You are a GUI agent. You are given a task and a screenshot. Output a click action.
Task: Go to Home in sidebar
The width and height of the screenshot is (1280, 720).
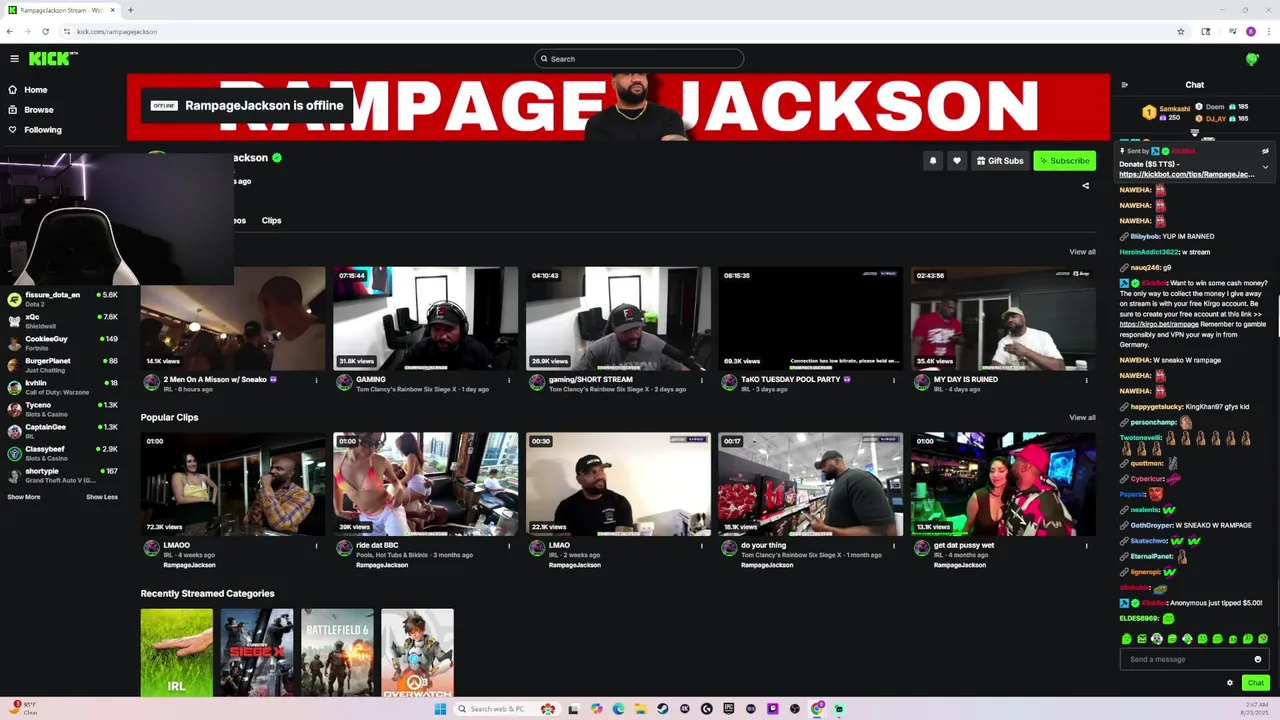28,90
